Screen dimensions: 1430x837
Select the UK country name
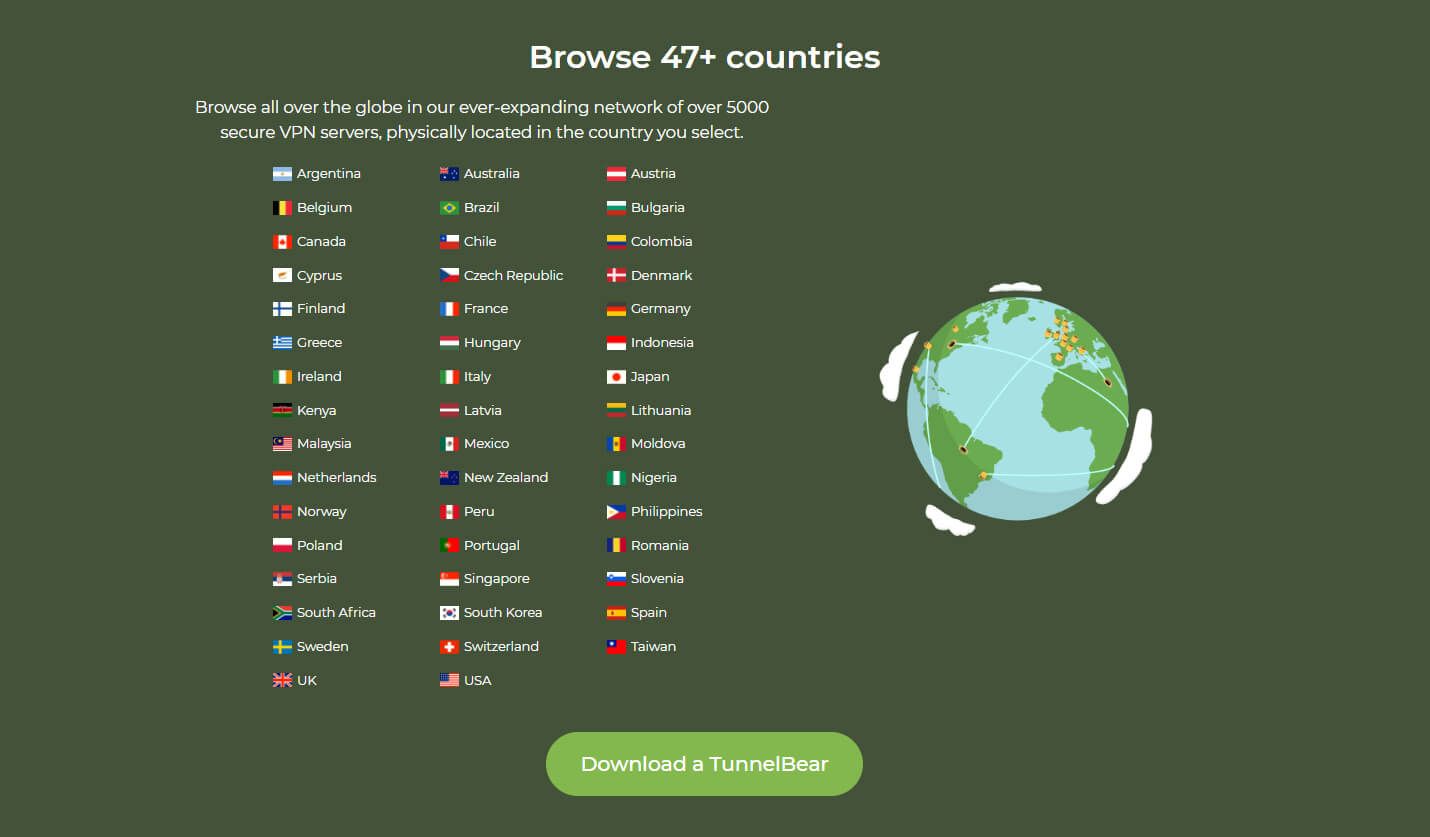click(x=307, y=681)
